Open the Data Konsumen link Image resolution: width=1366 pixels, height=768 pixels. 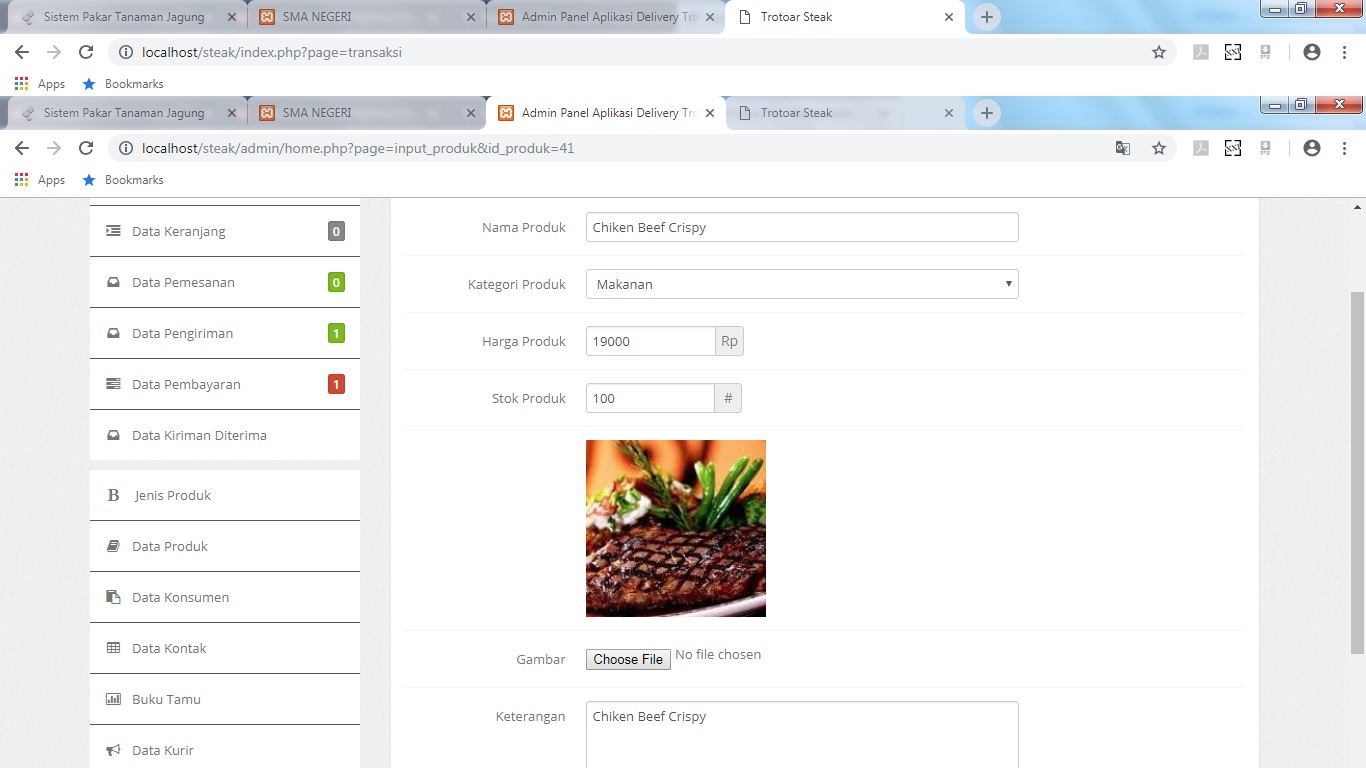(180, 597)
